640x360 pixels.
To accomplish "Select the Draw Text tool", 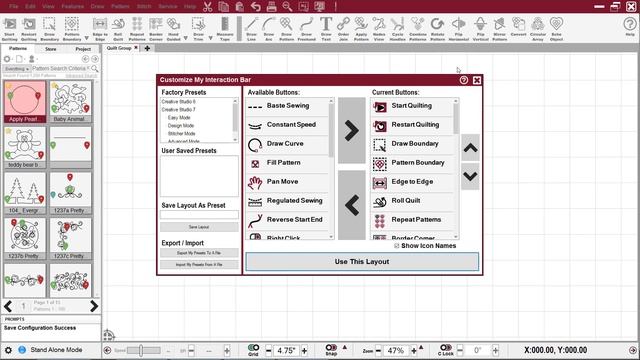I will point(326,29).
